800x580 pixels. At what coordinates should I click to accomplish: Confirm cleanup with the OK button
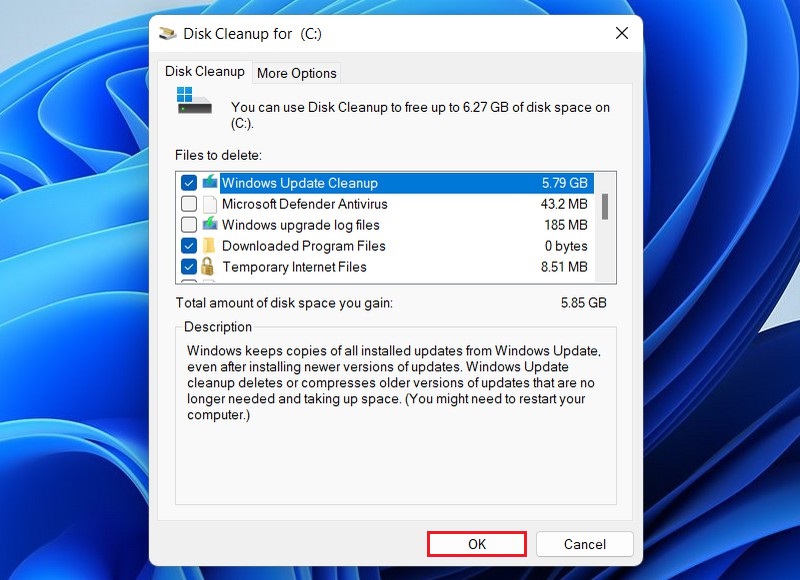click(x=477, y=544)
